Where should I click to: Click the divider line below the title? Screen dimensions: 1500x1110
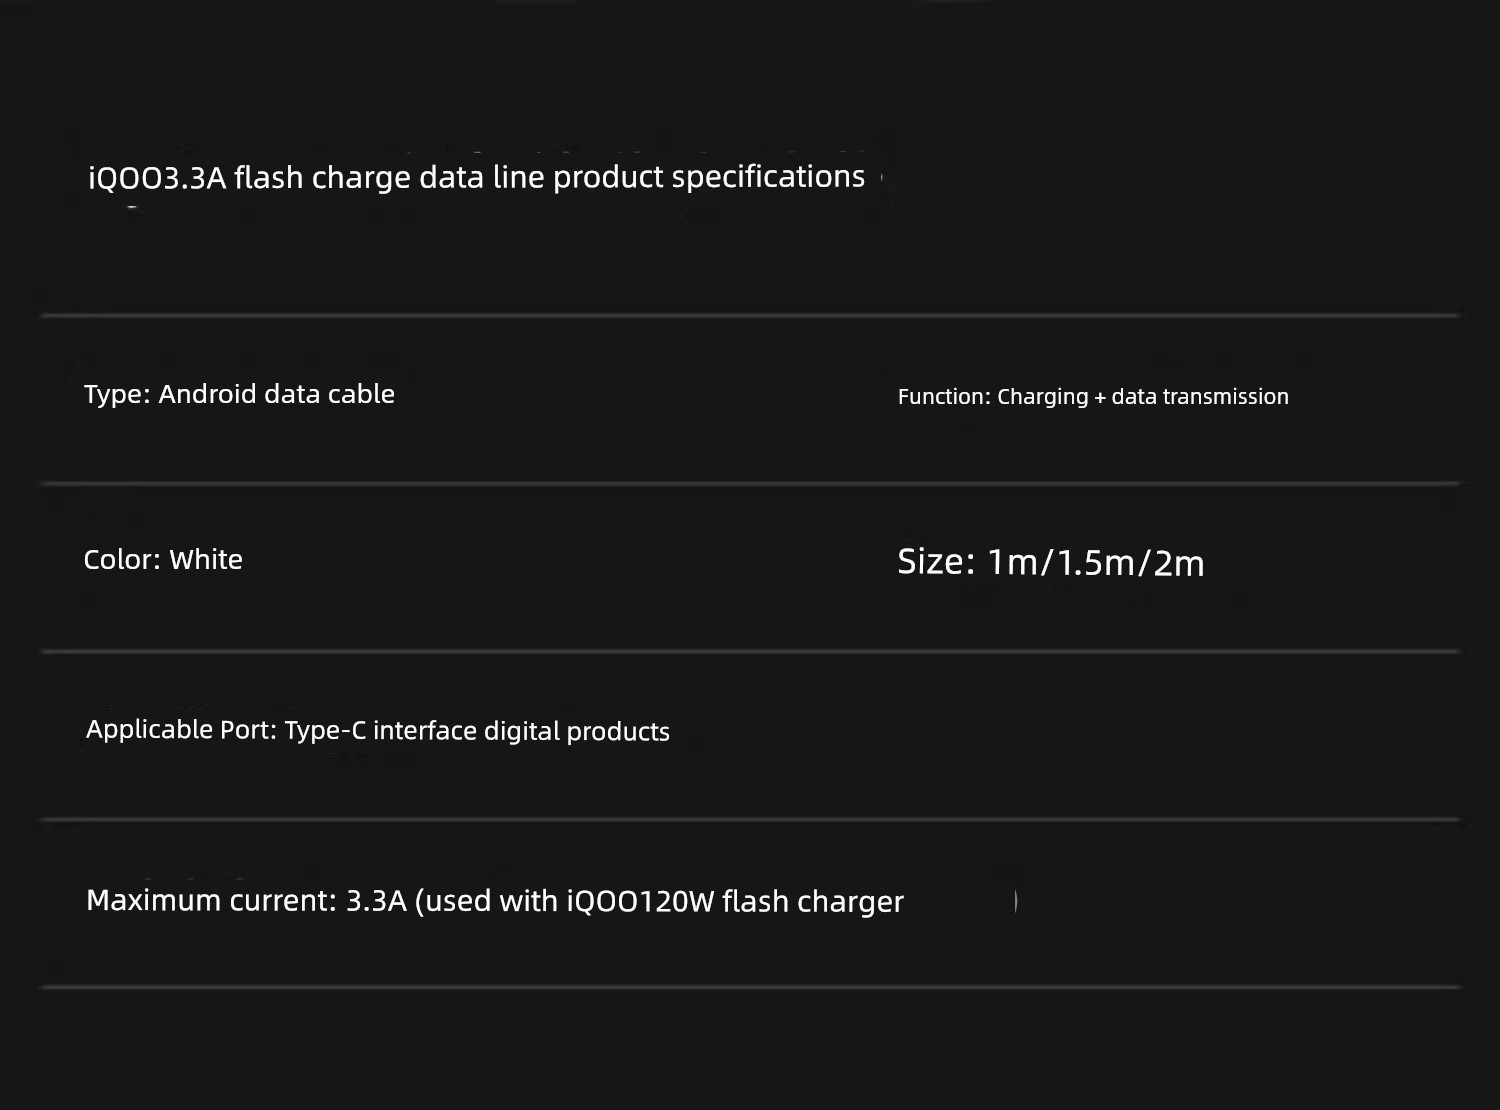750,315
